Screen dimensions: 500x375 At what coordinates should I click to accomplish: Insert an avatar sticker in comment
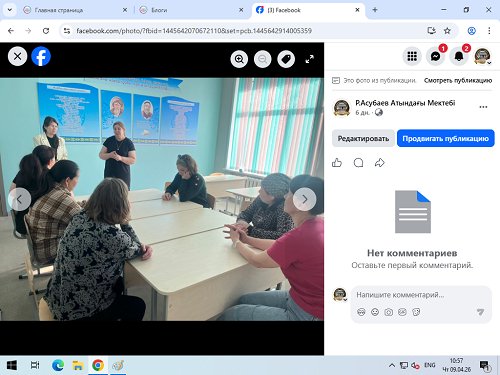361,312
